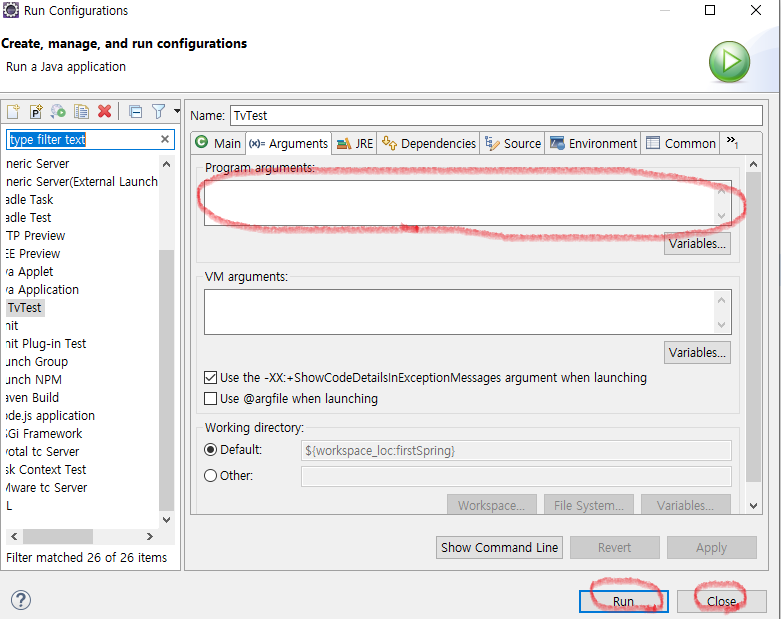Screen dimensions: 781x619
Task: Select TvTest configuration in tree
Action: (25, 308)
